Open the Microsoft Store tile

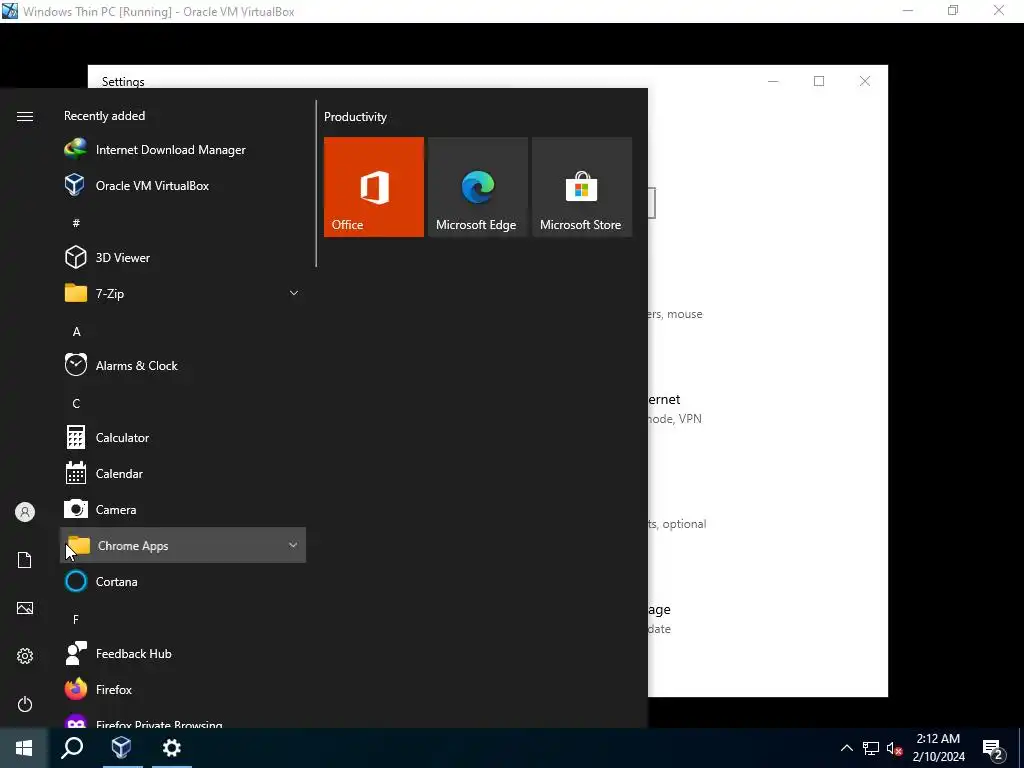pos(582,187)
